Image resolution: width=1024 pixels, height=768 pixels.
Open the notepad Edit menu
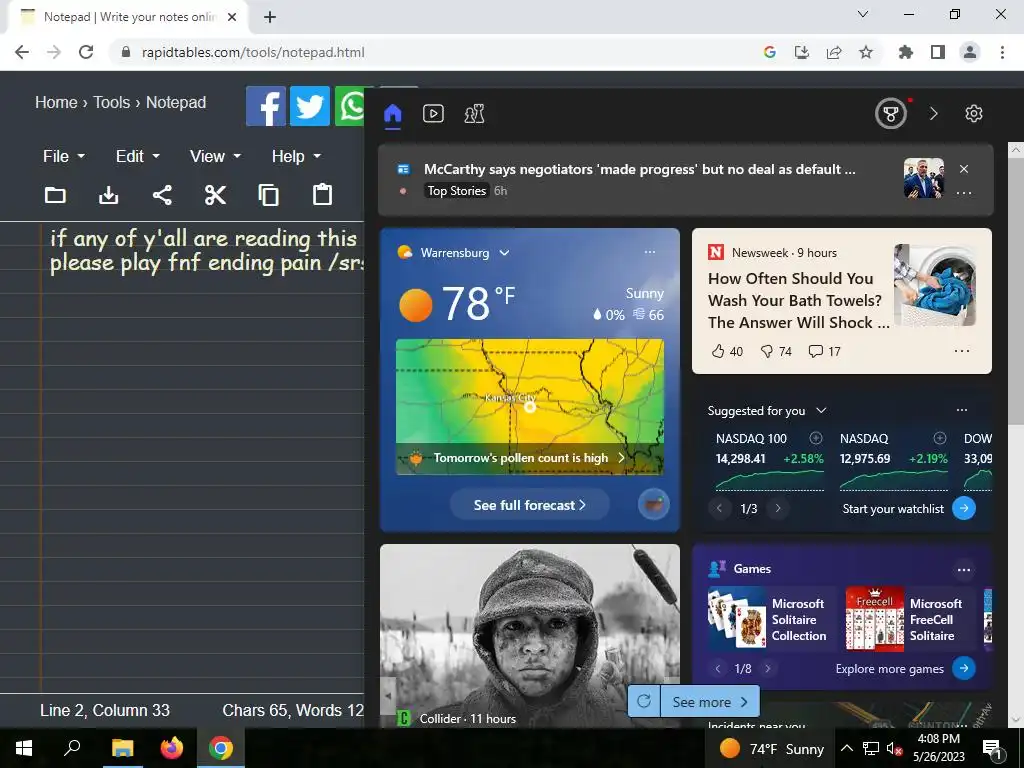pyautogui.click(x=137, y=156)
